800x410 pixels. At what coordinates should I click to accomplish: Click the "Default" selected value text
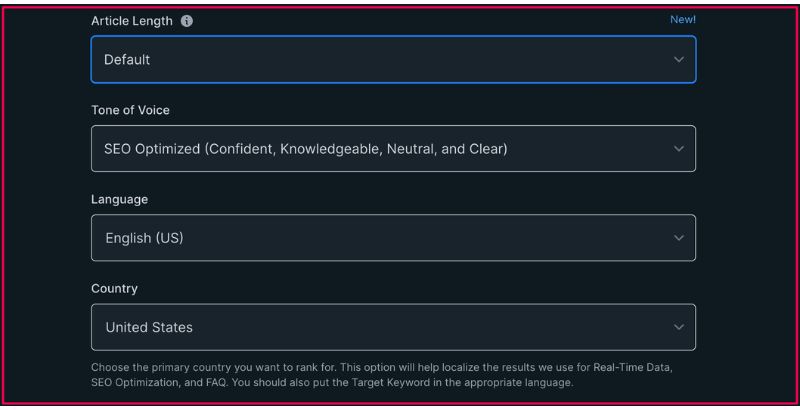coord(127,60)
